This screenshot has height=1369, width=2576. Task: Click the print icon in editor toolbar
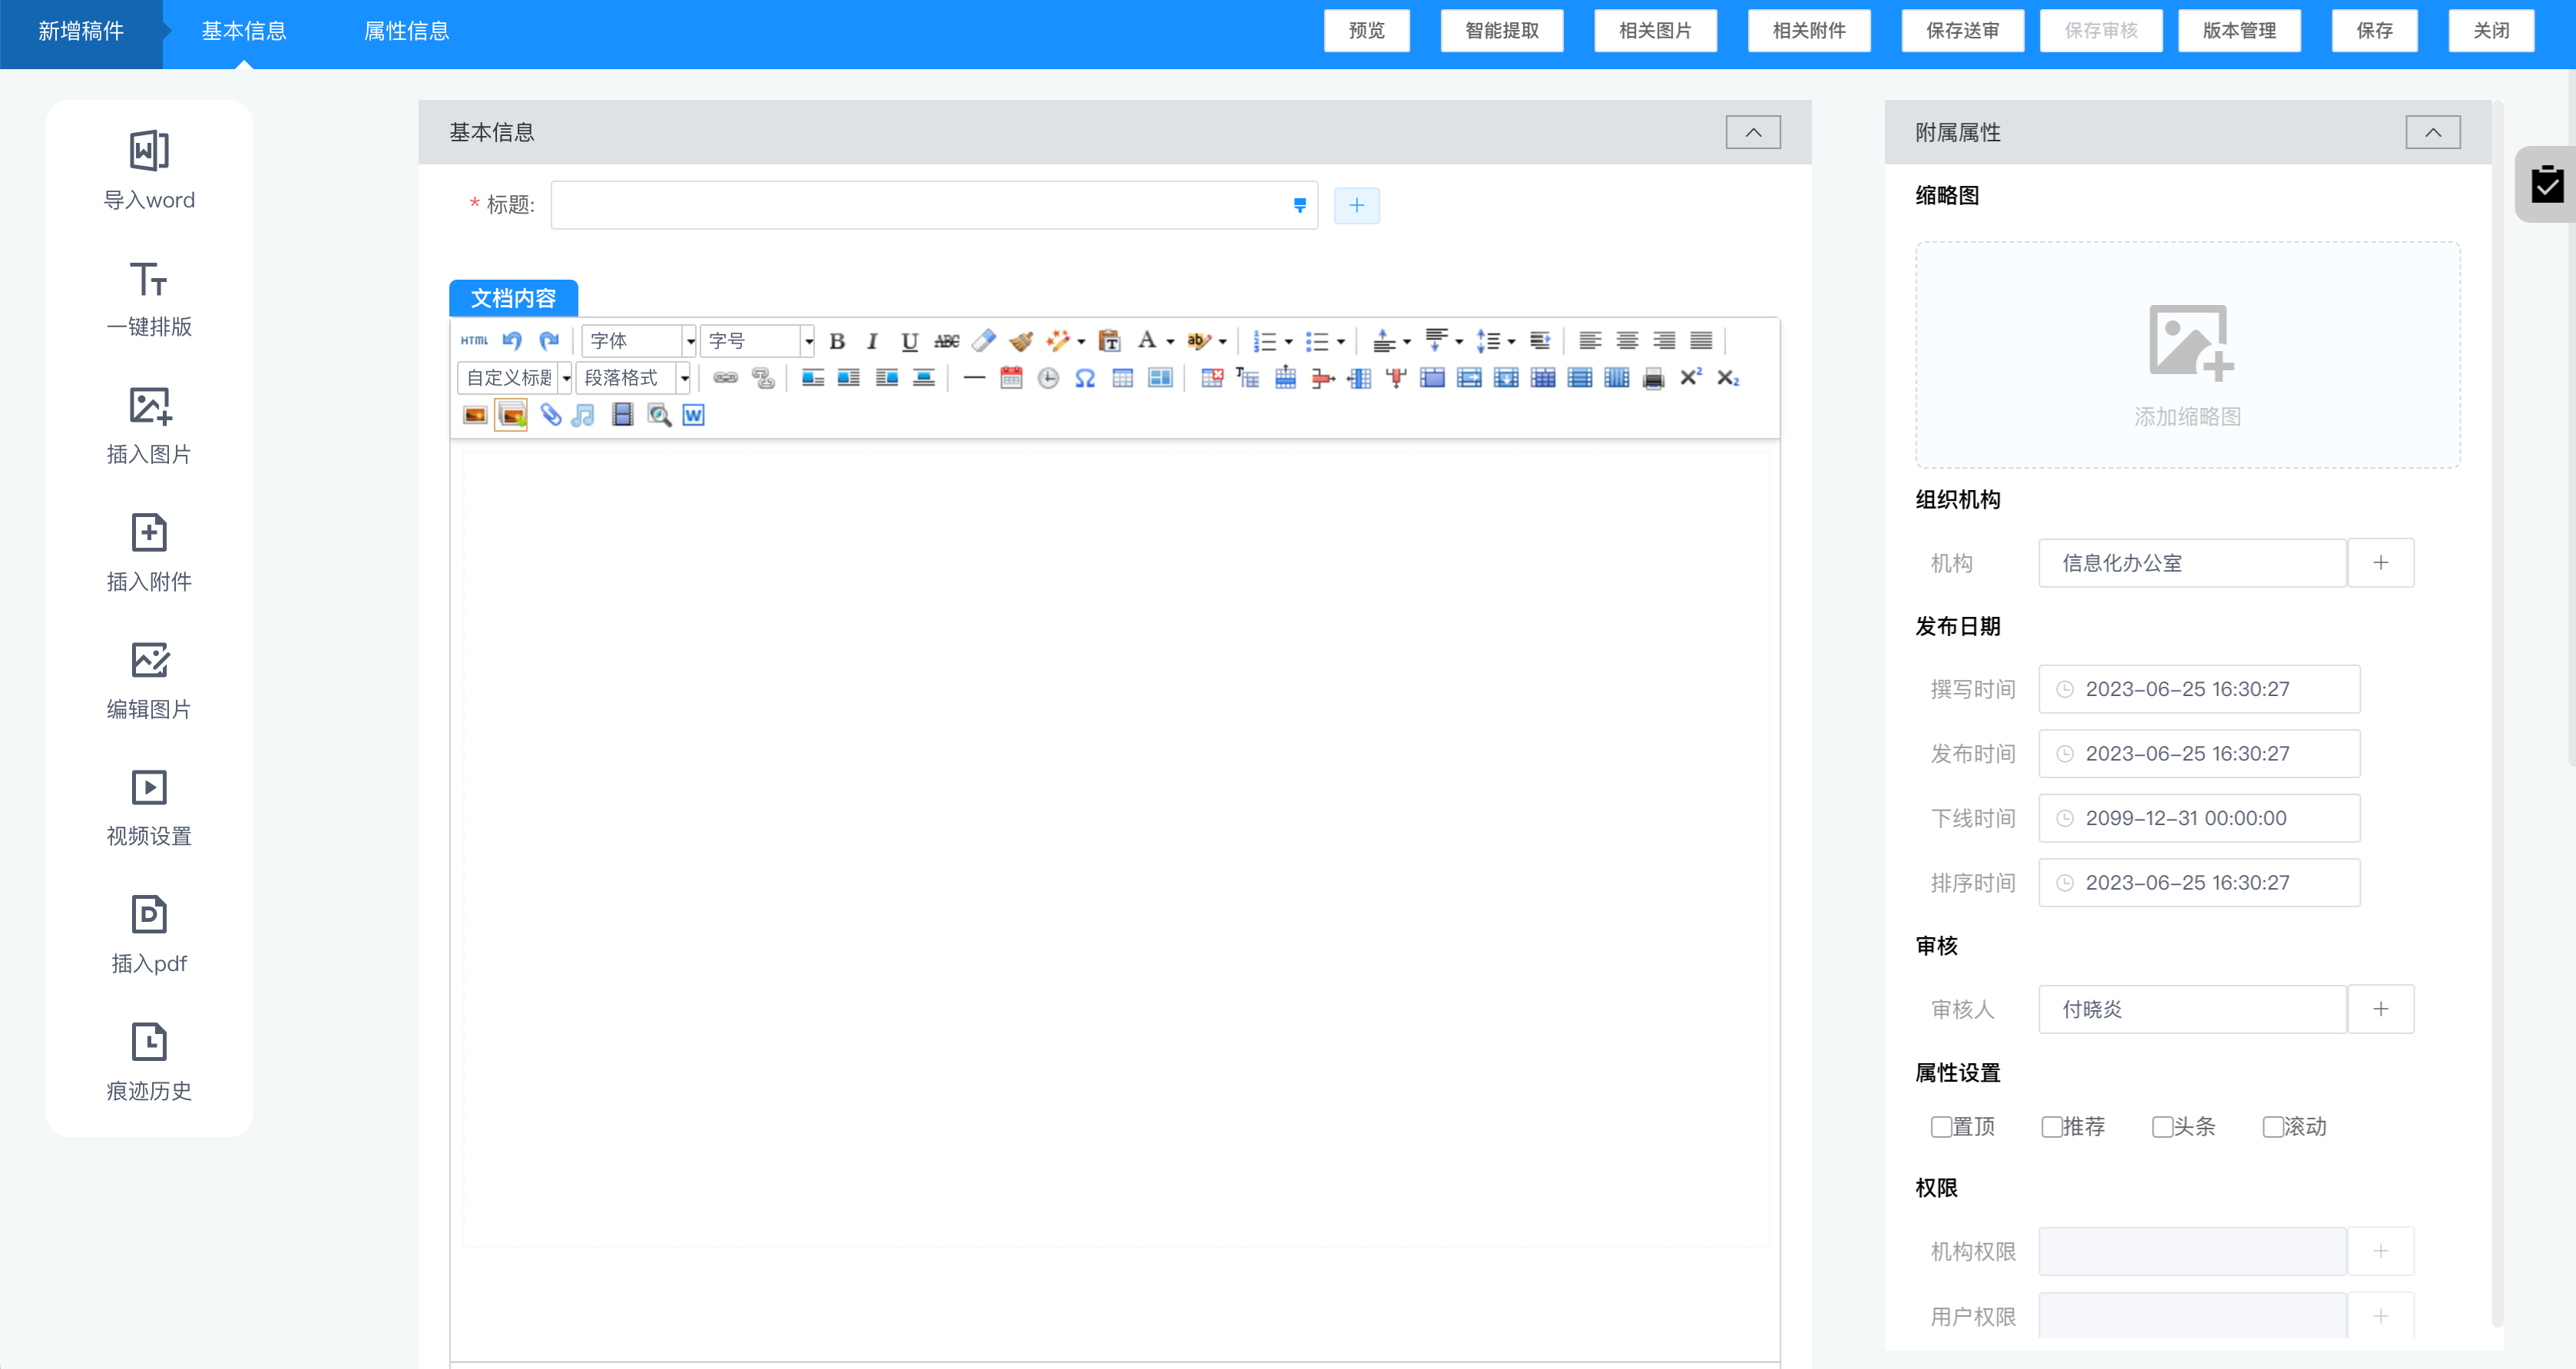pos(1653,378)
